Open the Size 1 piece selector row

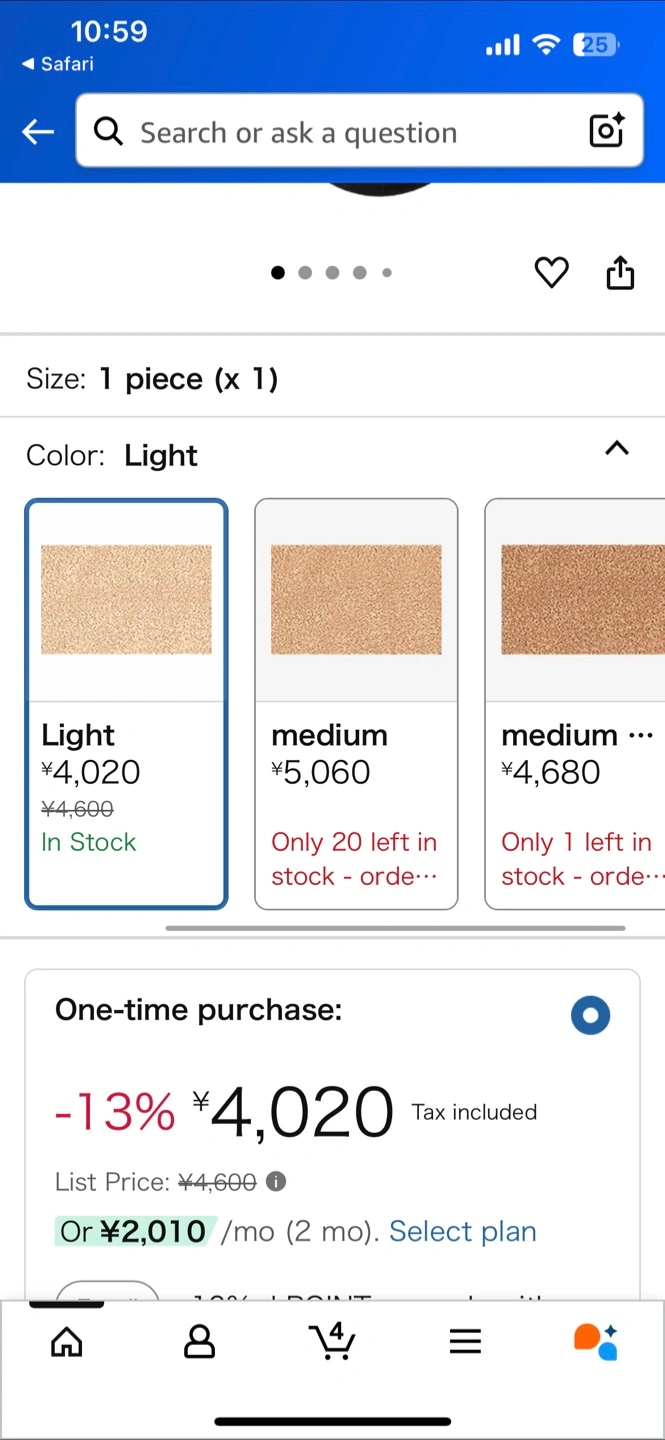click(x=332, y=379)
